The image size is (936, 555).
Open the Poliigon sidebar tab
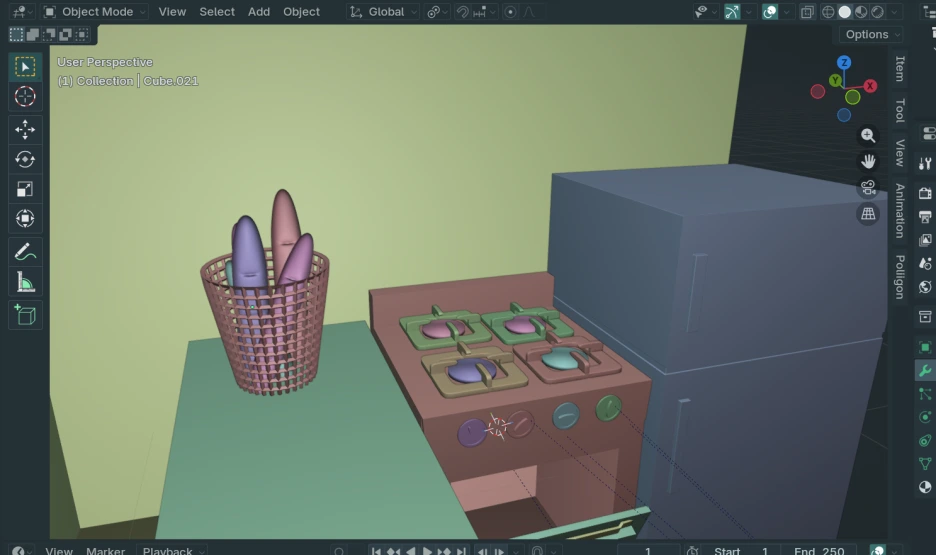click(x=900, y=277)
